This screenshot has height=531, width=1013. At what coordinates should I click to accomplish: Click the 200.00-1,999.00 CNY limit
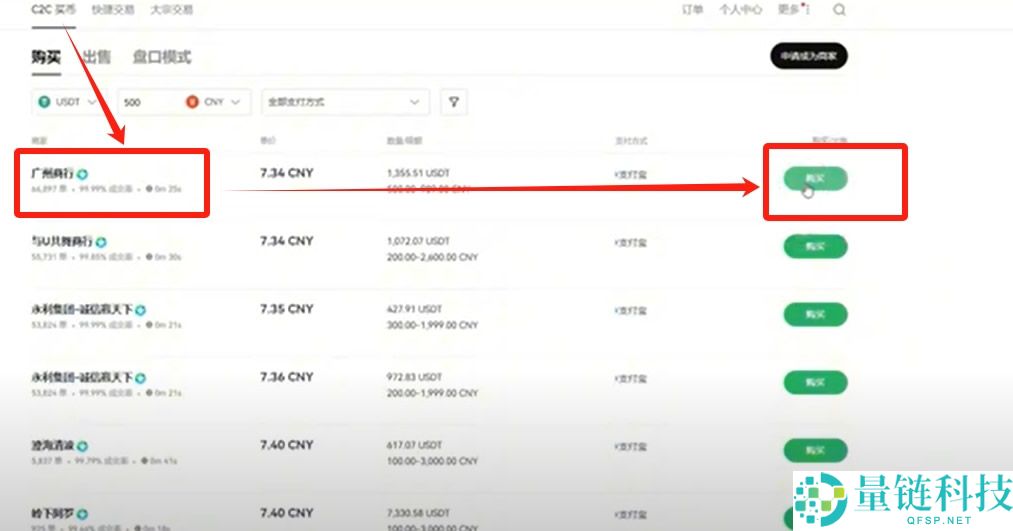[x=432, y=393]
